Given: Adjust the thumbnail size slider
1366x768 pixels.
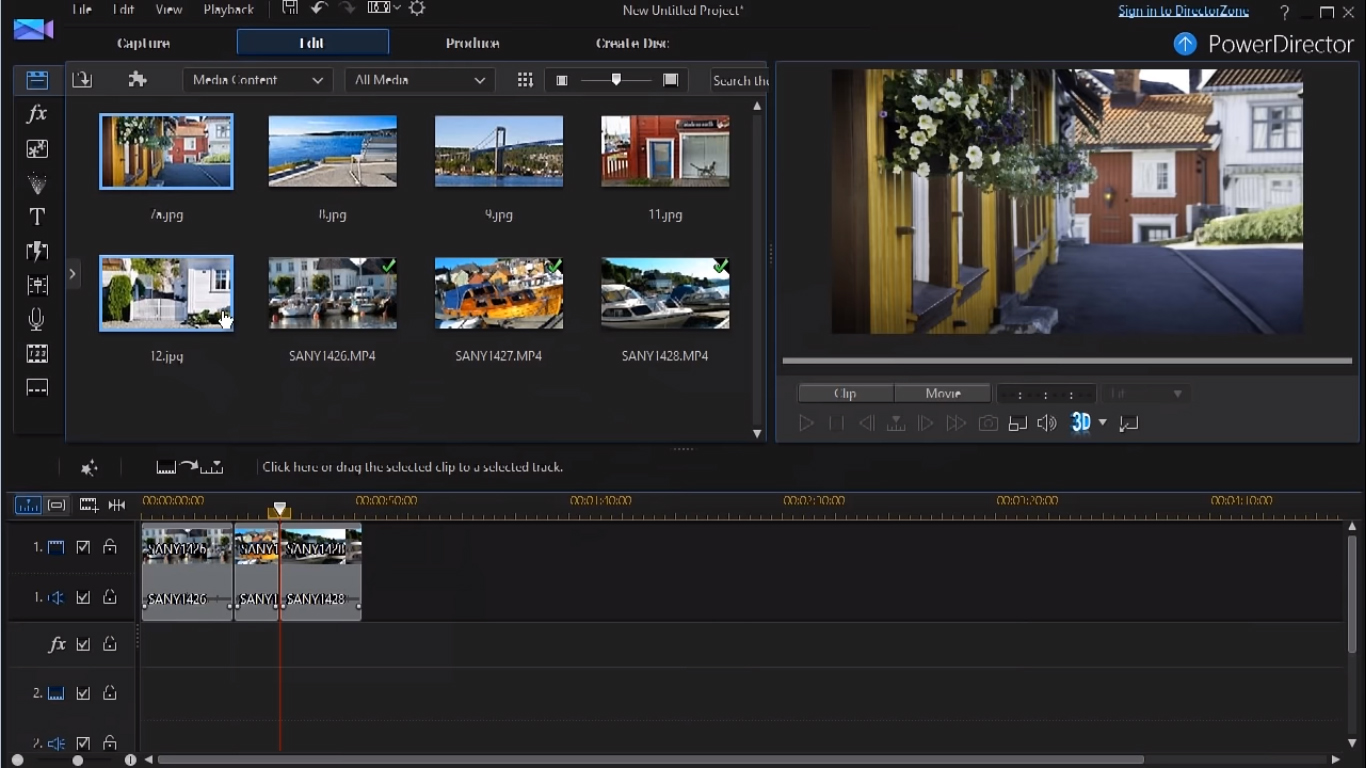Looking at the screenshot, I should [616, 80].
